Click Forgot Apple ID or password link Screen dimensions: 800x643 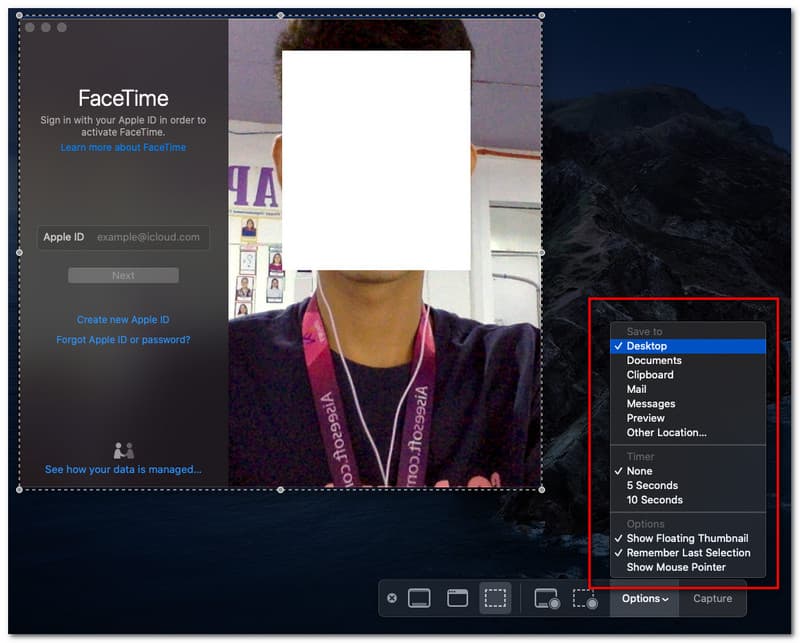[x=123, y=340]
